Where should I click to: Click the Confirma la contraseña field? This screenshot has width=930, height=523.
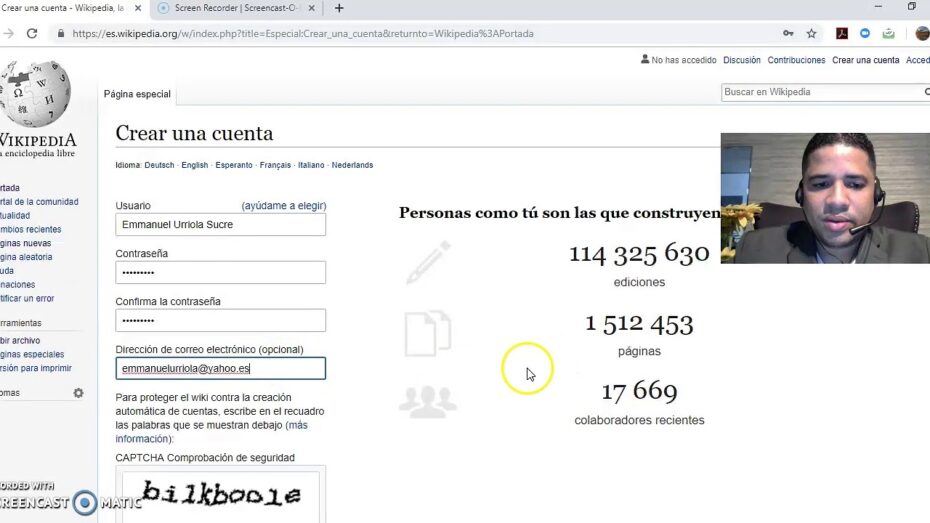[221, 321]
